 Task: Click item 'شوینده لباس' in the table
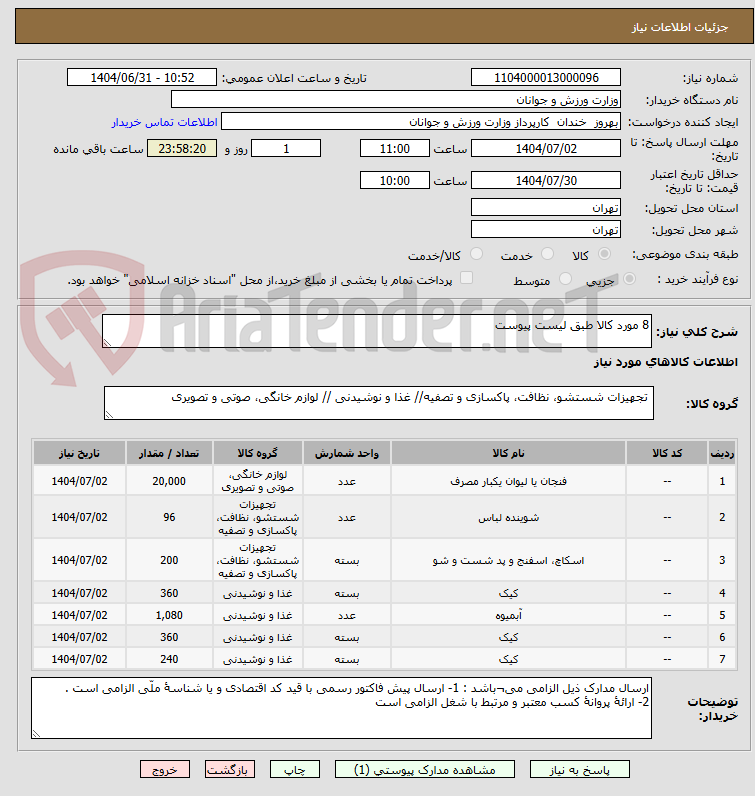[508, 517]
